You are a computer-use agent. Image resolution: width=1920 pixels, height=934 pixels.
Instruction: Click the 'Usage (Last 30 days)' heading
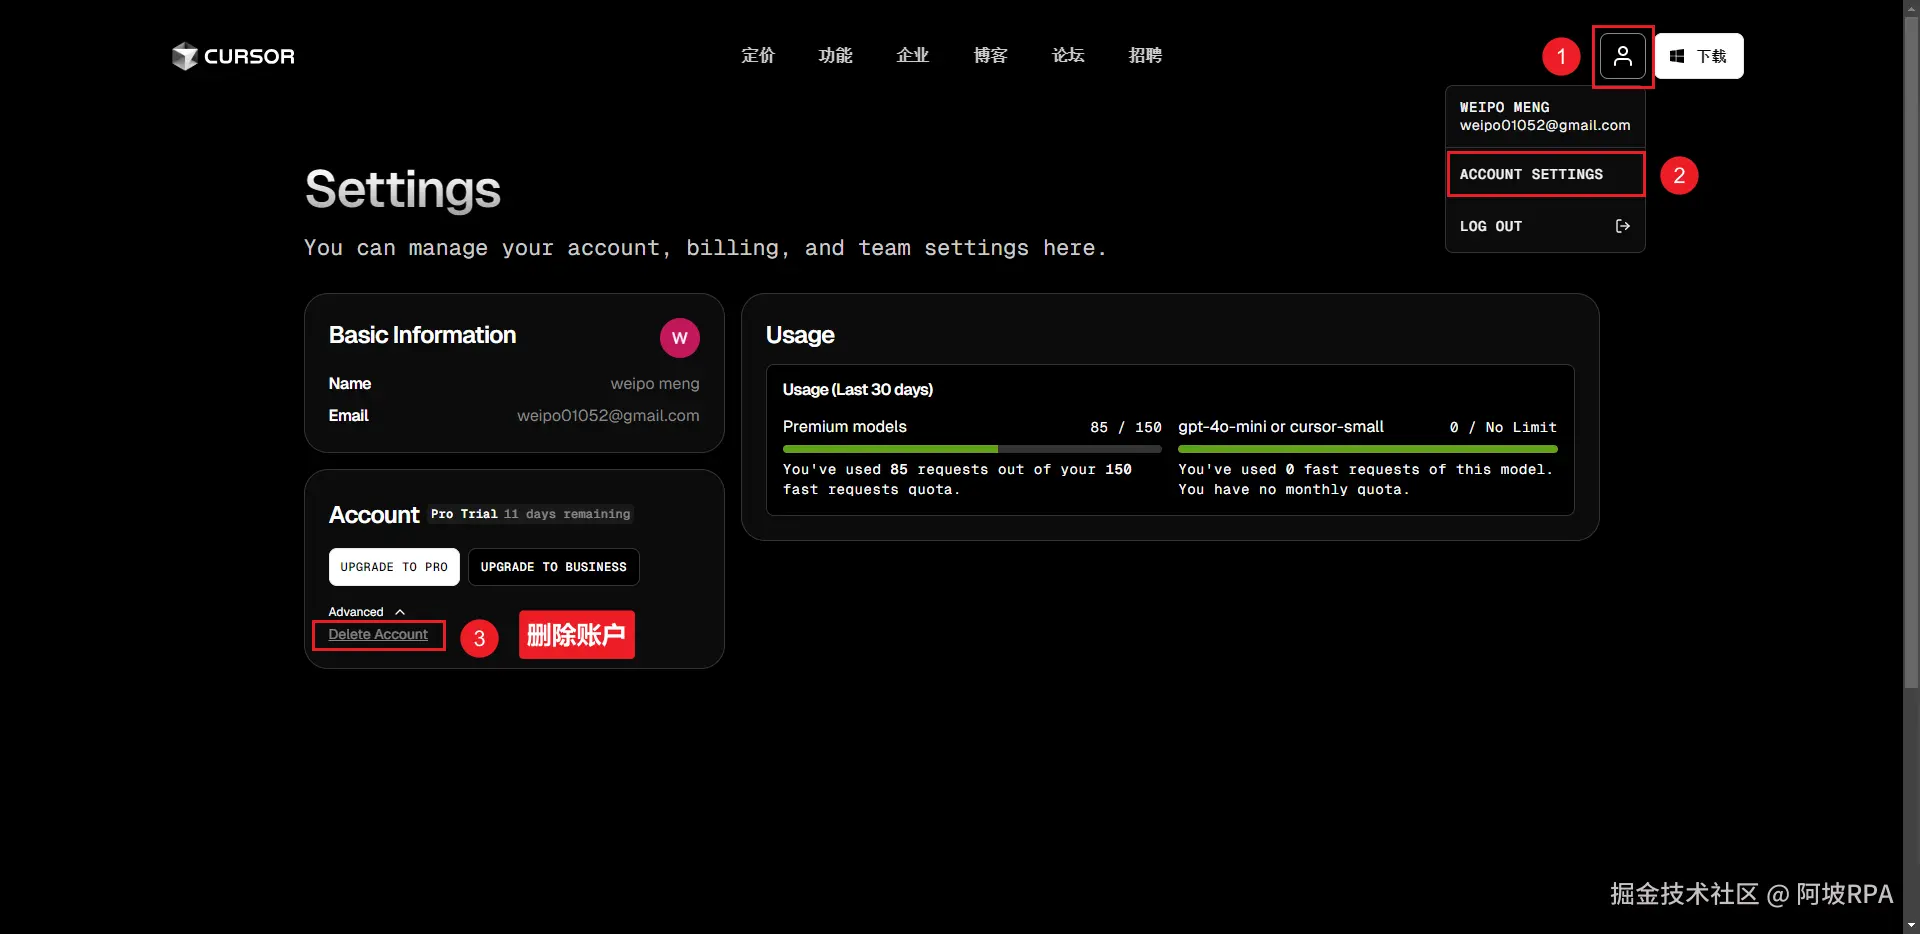tap(858, 390)
